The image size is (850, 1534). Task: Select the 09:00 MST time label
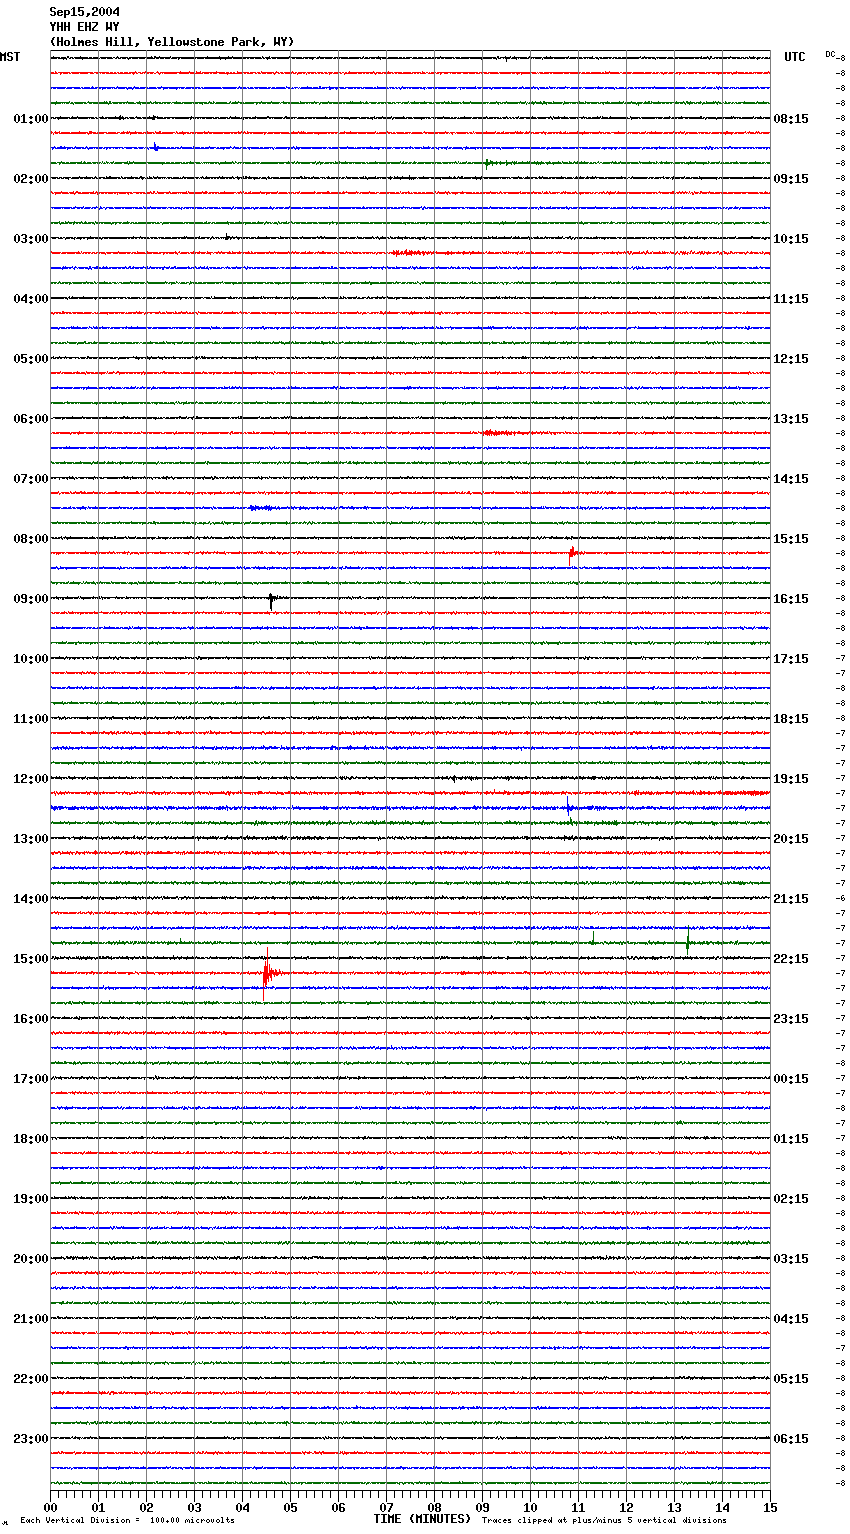point(31,599)
